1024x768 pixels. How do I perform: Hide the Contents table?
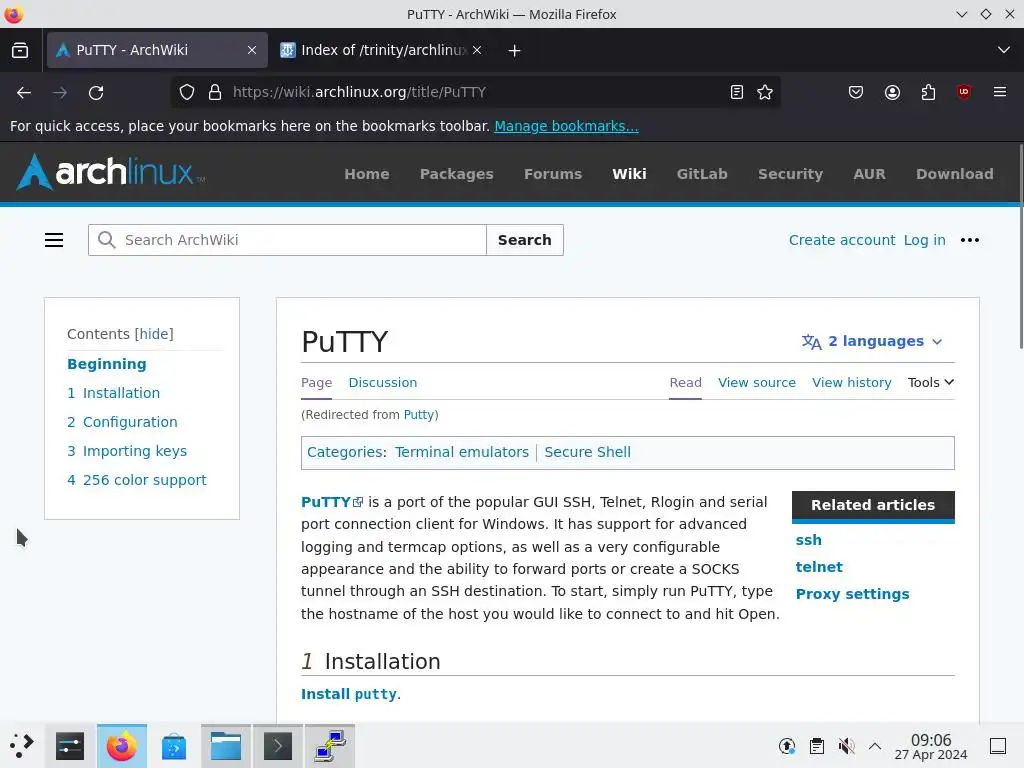click(x=154, y=334)
